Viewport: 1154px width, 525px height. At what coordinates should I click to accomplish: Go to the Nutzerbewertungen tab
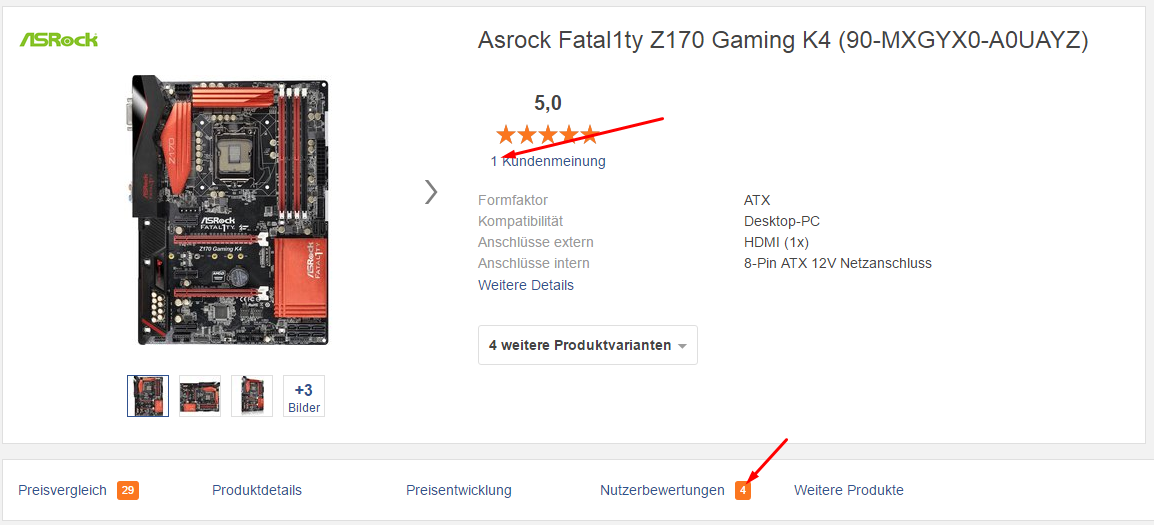point(662,490)
